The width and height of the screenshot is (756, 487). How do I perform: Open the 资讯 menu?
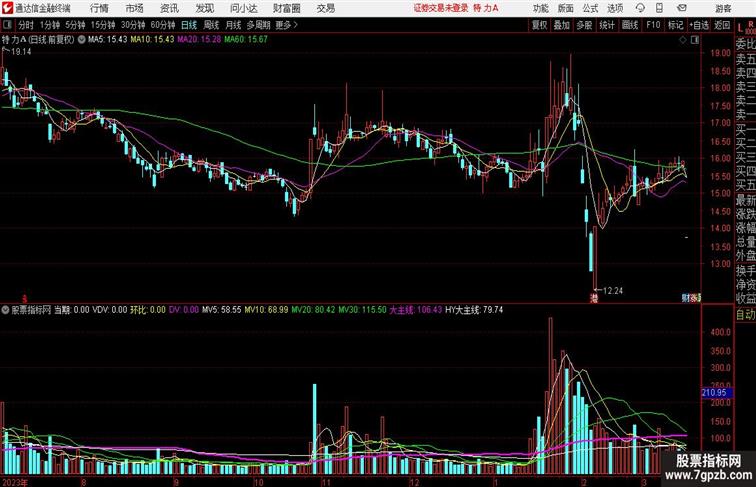click(x=169, y=8)
